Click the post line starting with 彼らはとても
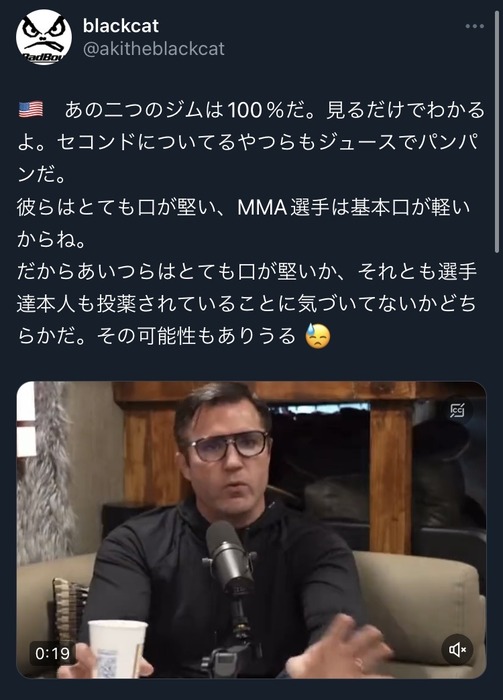This screenshot has height=700, width=503. 243,208
